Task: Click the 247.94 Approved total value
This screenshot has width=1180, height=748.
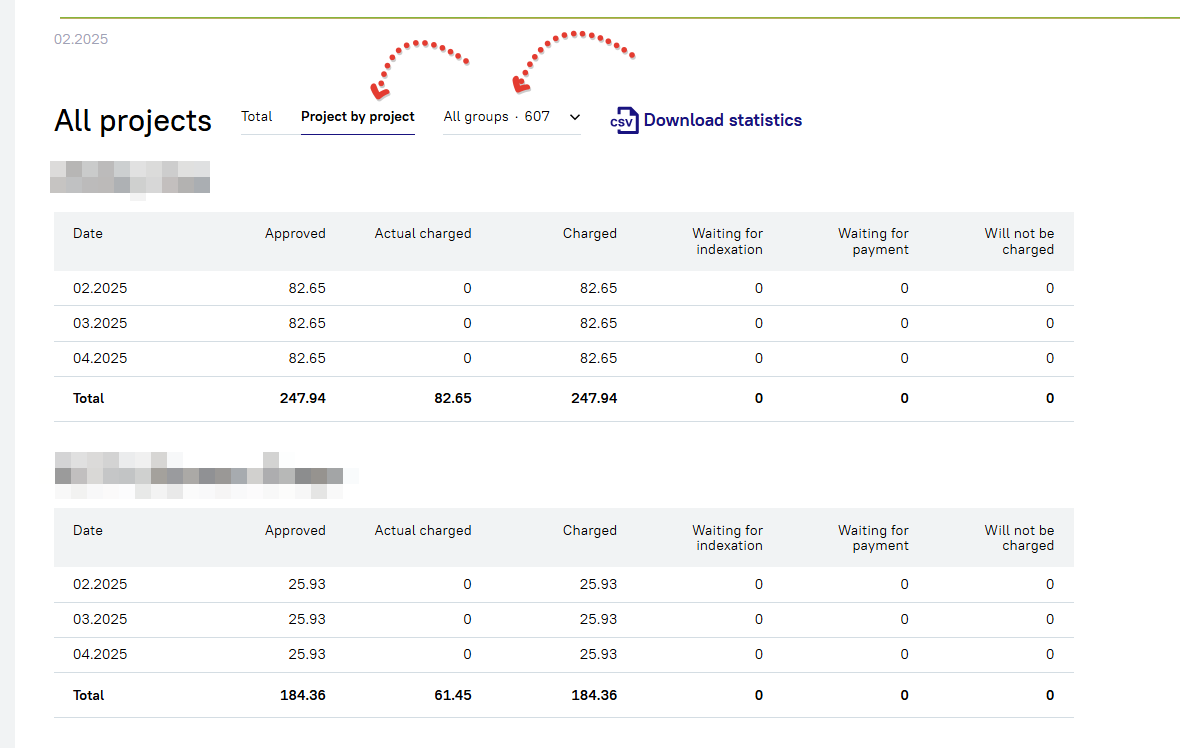Action: pos(302,398)
